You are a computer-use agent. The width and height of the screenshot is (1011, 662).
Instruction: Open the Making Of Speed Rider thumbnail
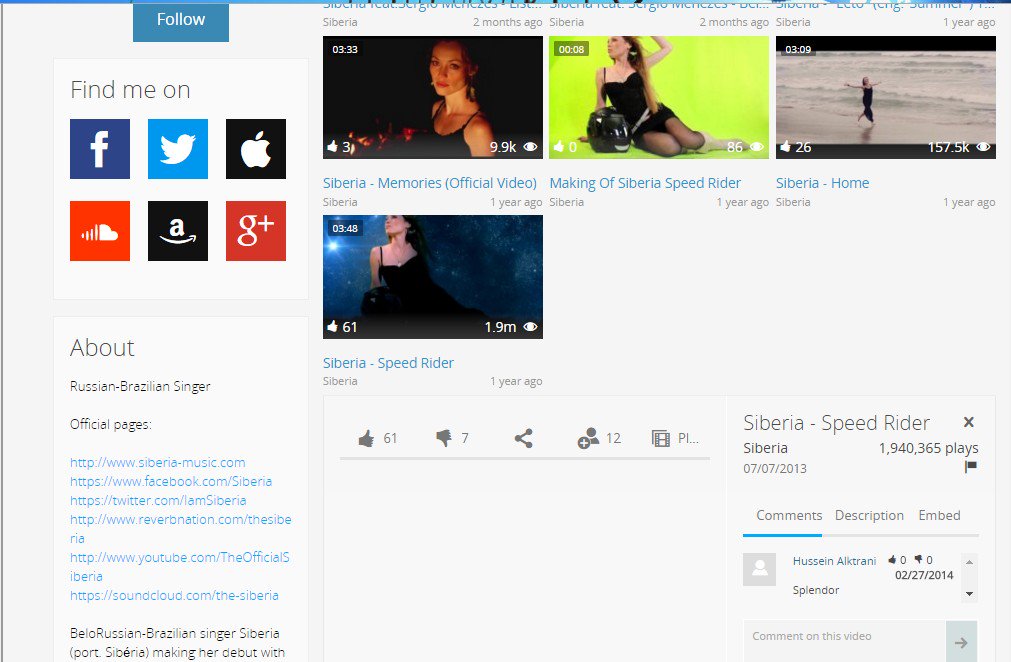[x=659, y=97]
